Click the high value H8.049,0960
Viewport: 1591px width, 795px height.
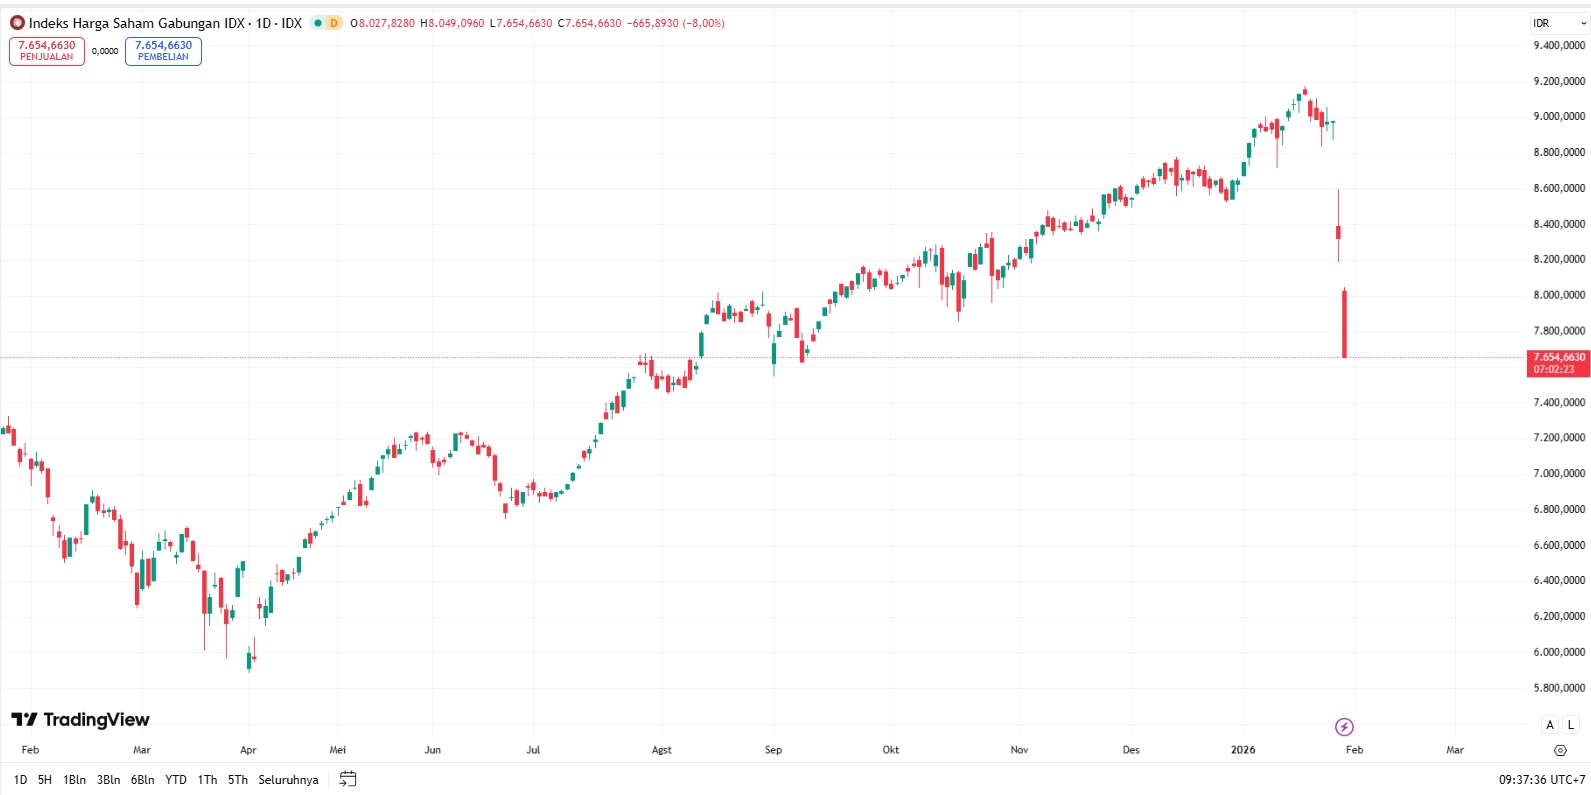pyautogui.click(x=452, y=23)
